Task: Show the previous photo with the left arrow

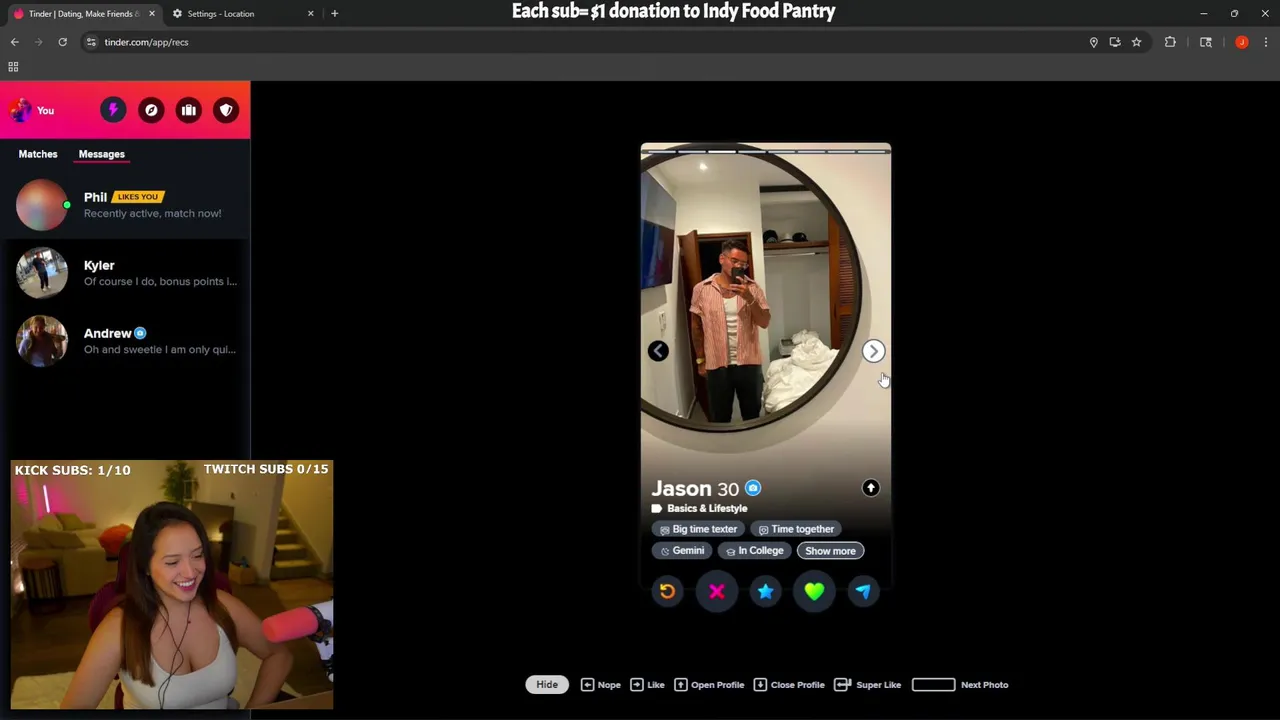Action: pos(658,351)
